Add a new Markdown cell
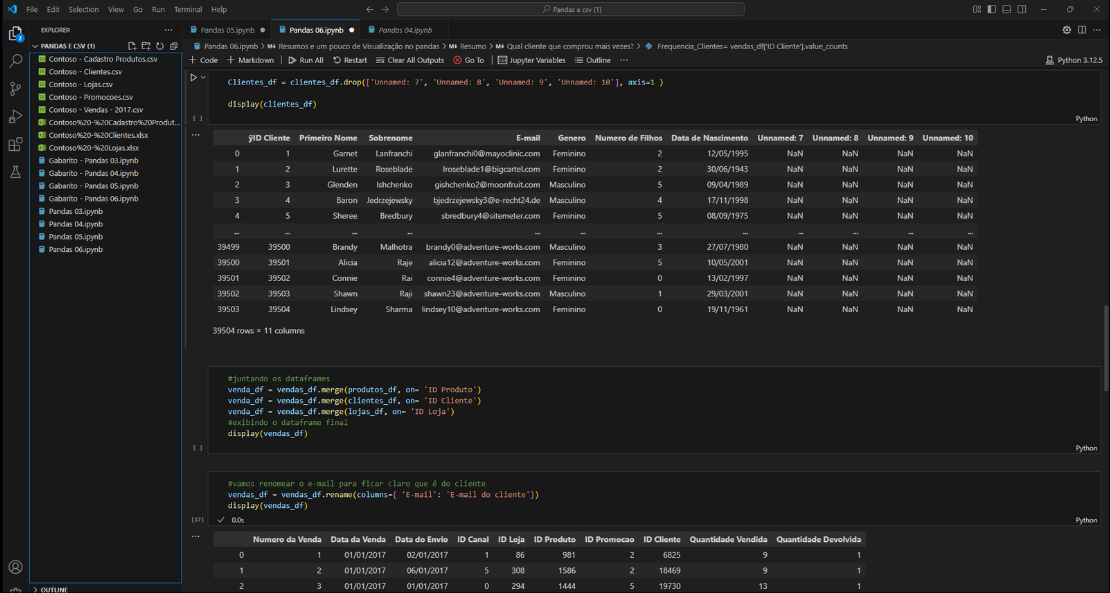The image size is (1110, 593). point(250,60)
